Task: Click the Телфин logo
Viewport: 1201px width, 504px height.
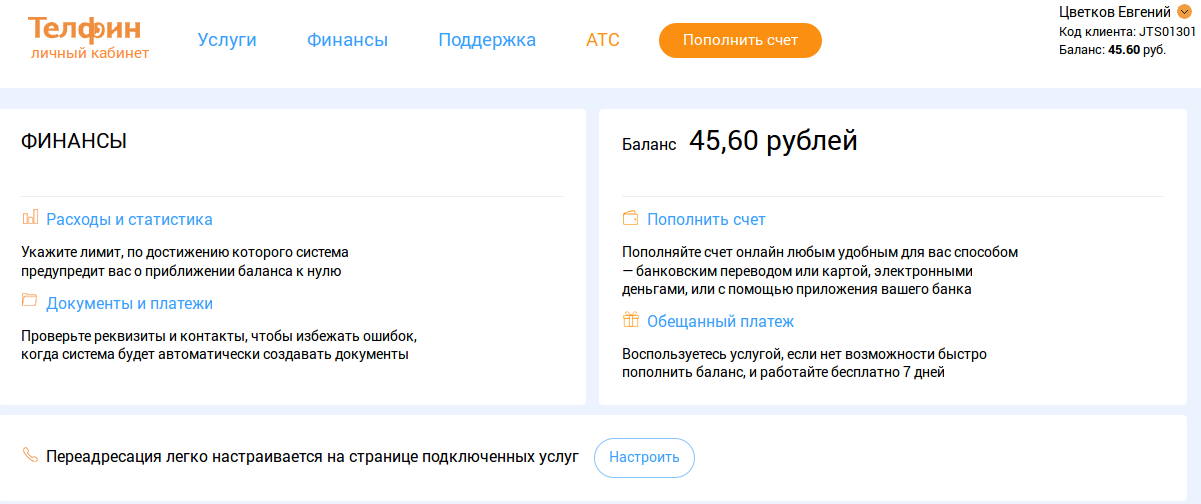Action: pyautogui.click(x=84, y=27)
